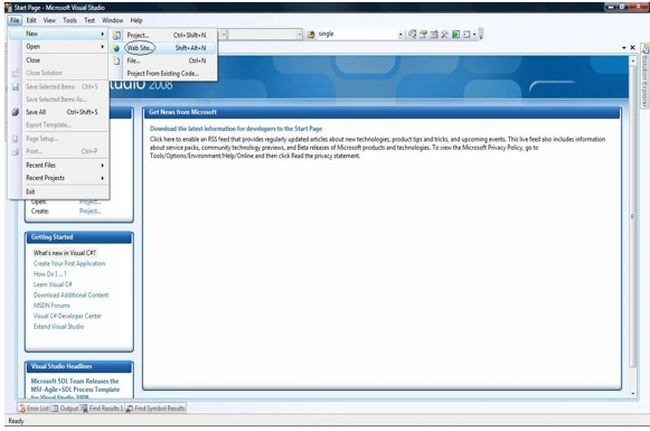Click the Error List tab
This screenshot has height=431, width=650.
[x=34, y=409]
